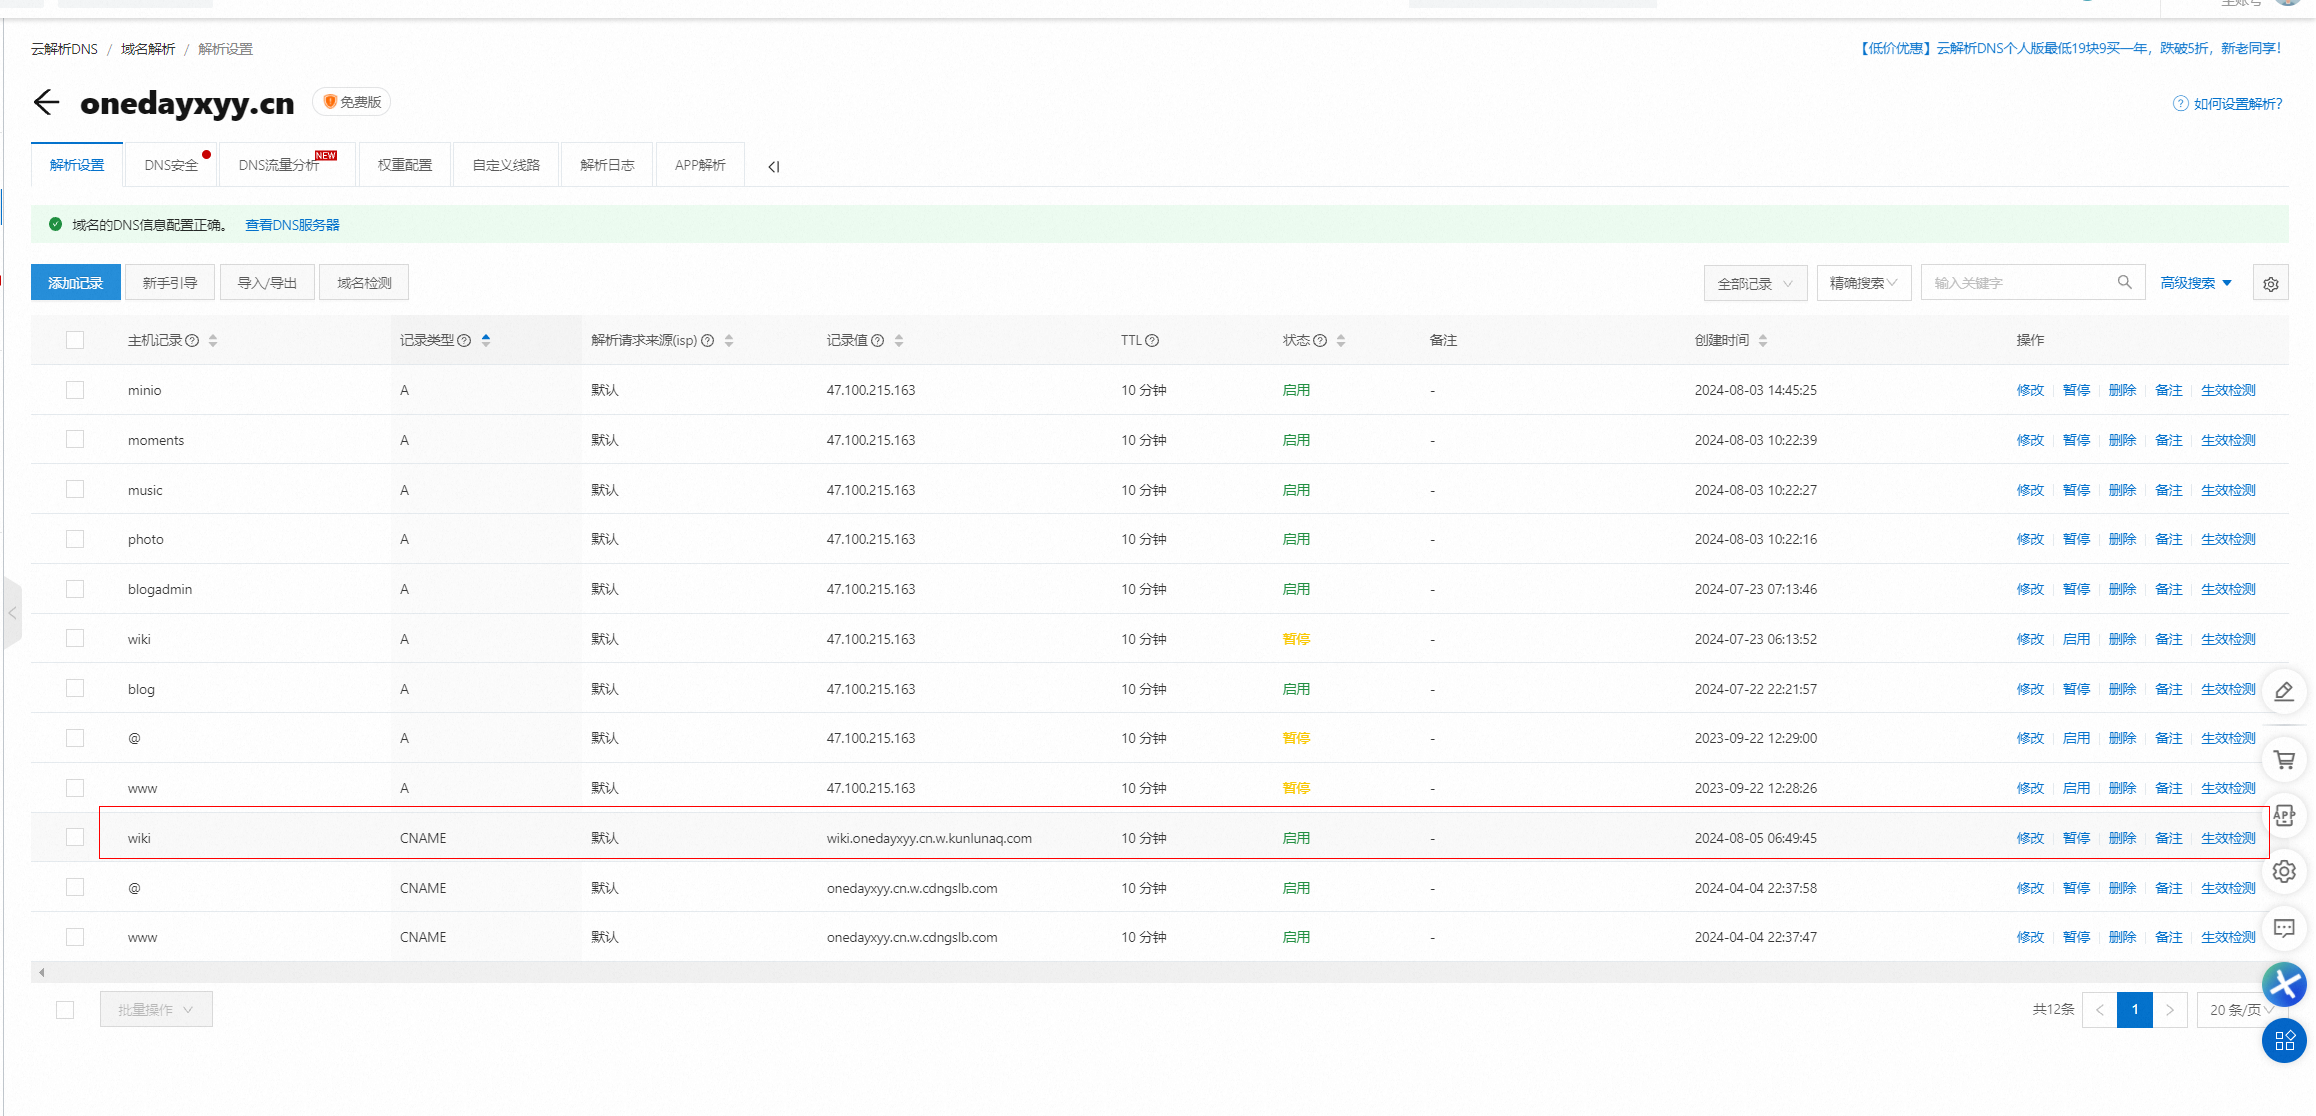Click 暂停 for the blog record

coord(2076,689)
